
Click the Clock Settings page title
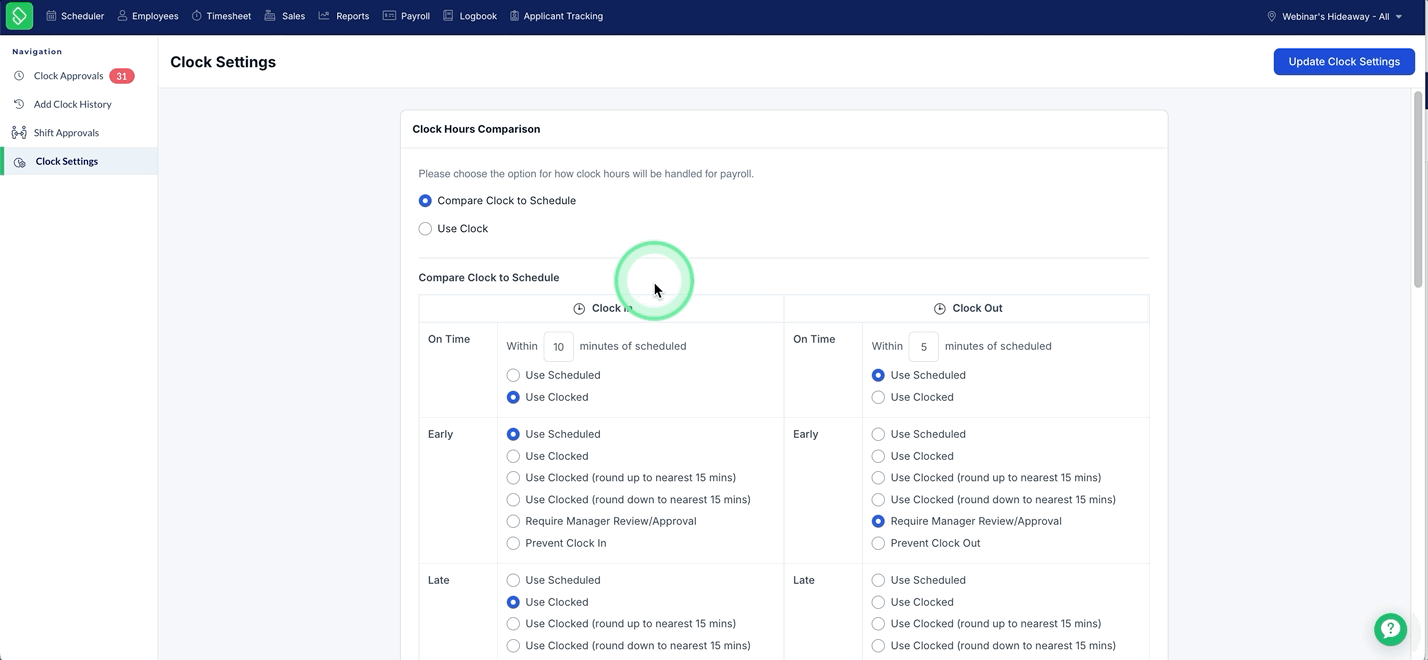pos(223,62)
